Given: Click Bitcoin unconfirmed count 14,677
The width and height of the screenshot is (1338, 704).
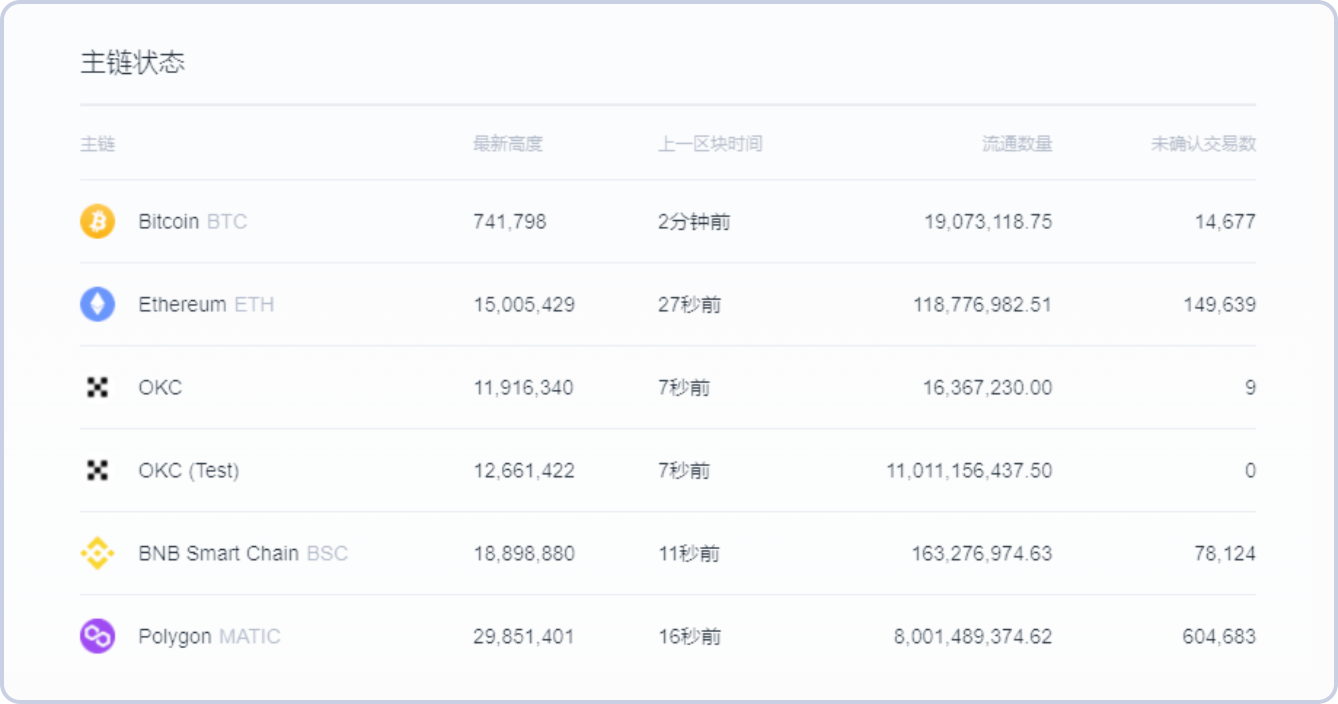Looking at the screenshot, I should pyautogui.click(x=1225, y=221).
